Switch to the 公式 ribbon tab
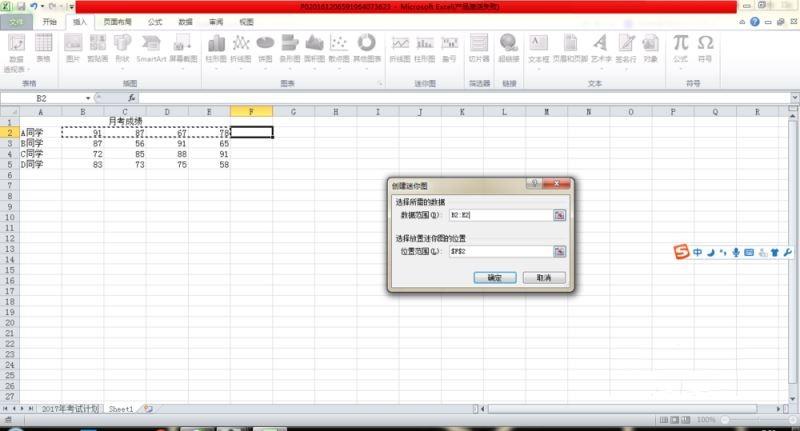Screen dimensions: 800x431 click(155, 21)
